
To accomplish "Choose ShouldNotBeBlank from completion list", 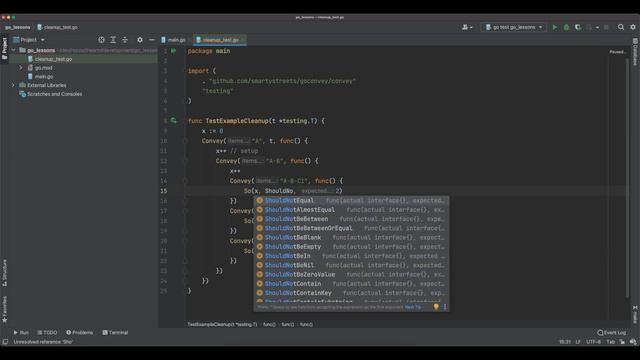I will coord(351,238).
